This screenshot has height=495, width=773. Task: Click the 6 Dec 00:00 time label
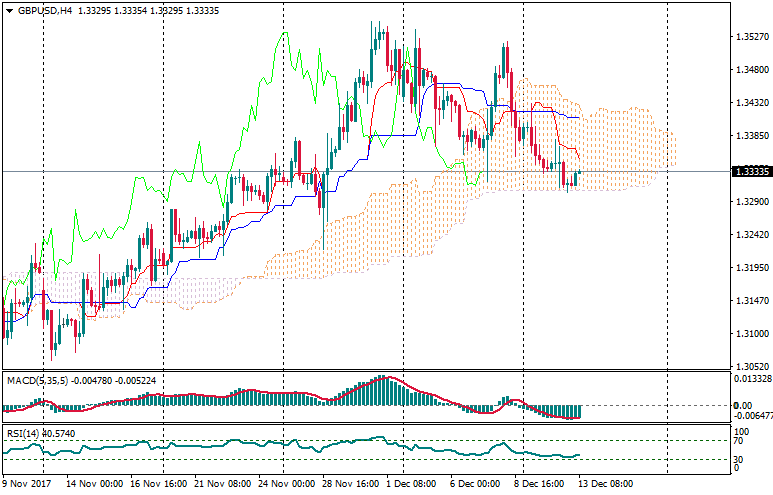click(x=475, y=482)
